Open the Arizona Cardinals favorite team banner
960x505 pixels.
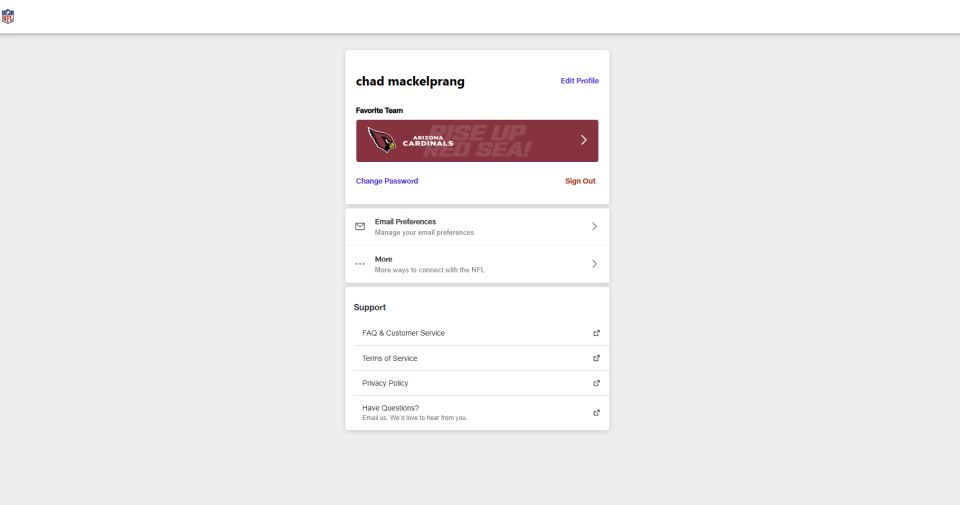pos(477,141)
